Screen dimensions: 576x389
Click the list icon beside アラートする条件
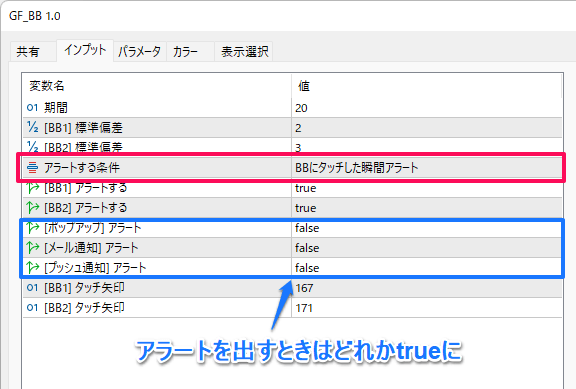tap(32, 168)
